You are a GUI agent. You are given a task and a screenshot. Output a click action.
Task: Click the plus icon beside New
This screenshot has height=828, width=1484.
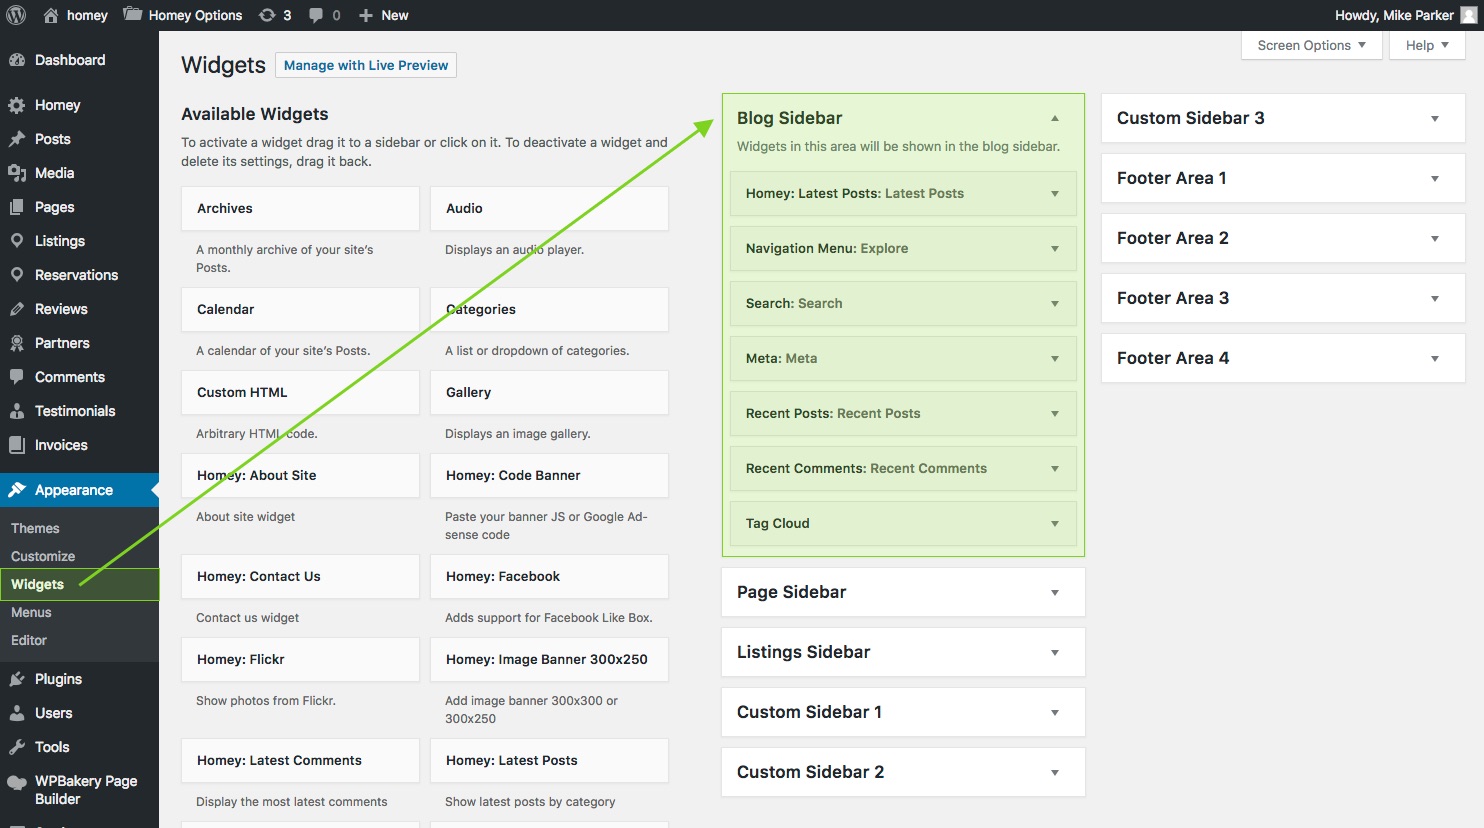tap(366, 15)
